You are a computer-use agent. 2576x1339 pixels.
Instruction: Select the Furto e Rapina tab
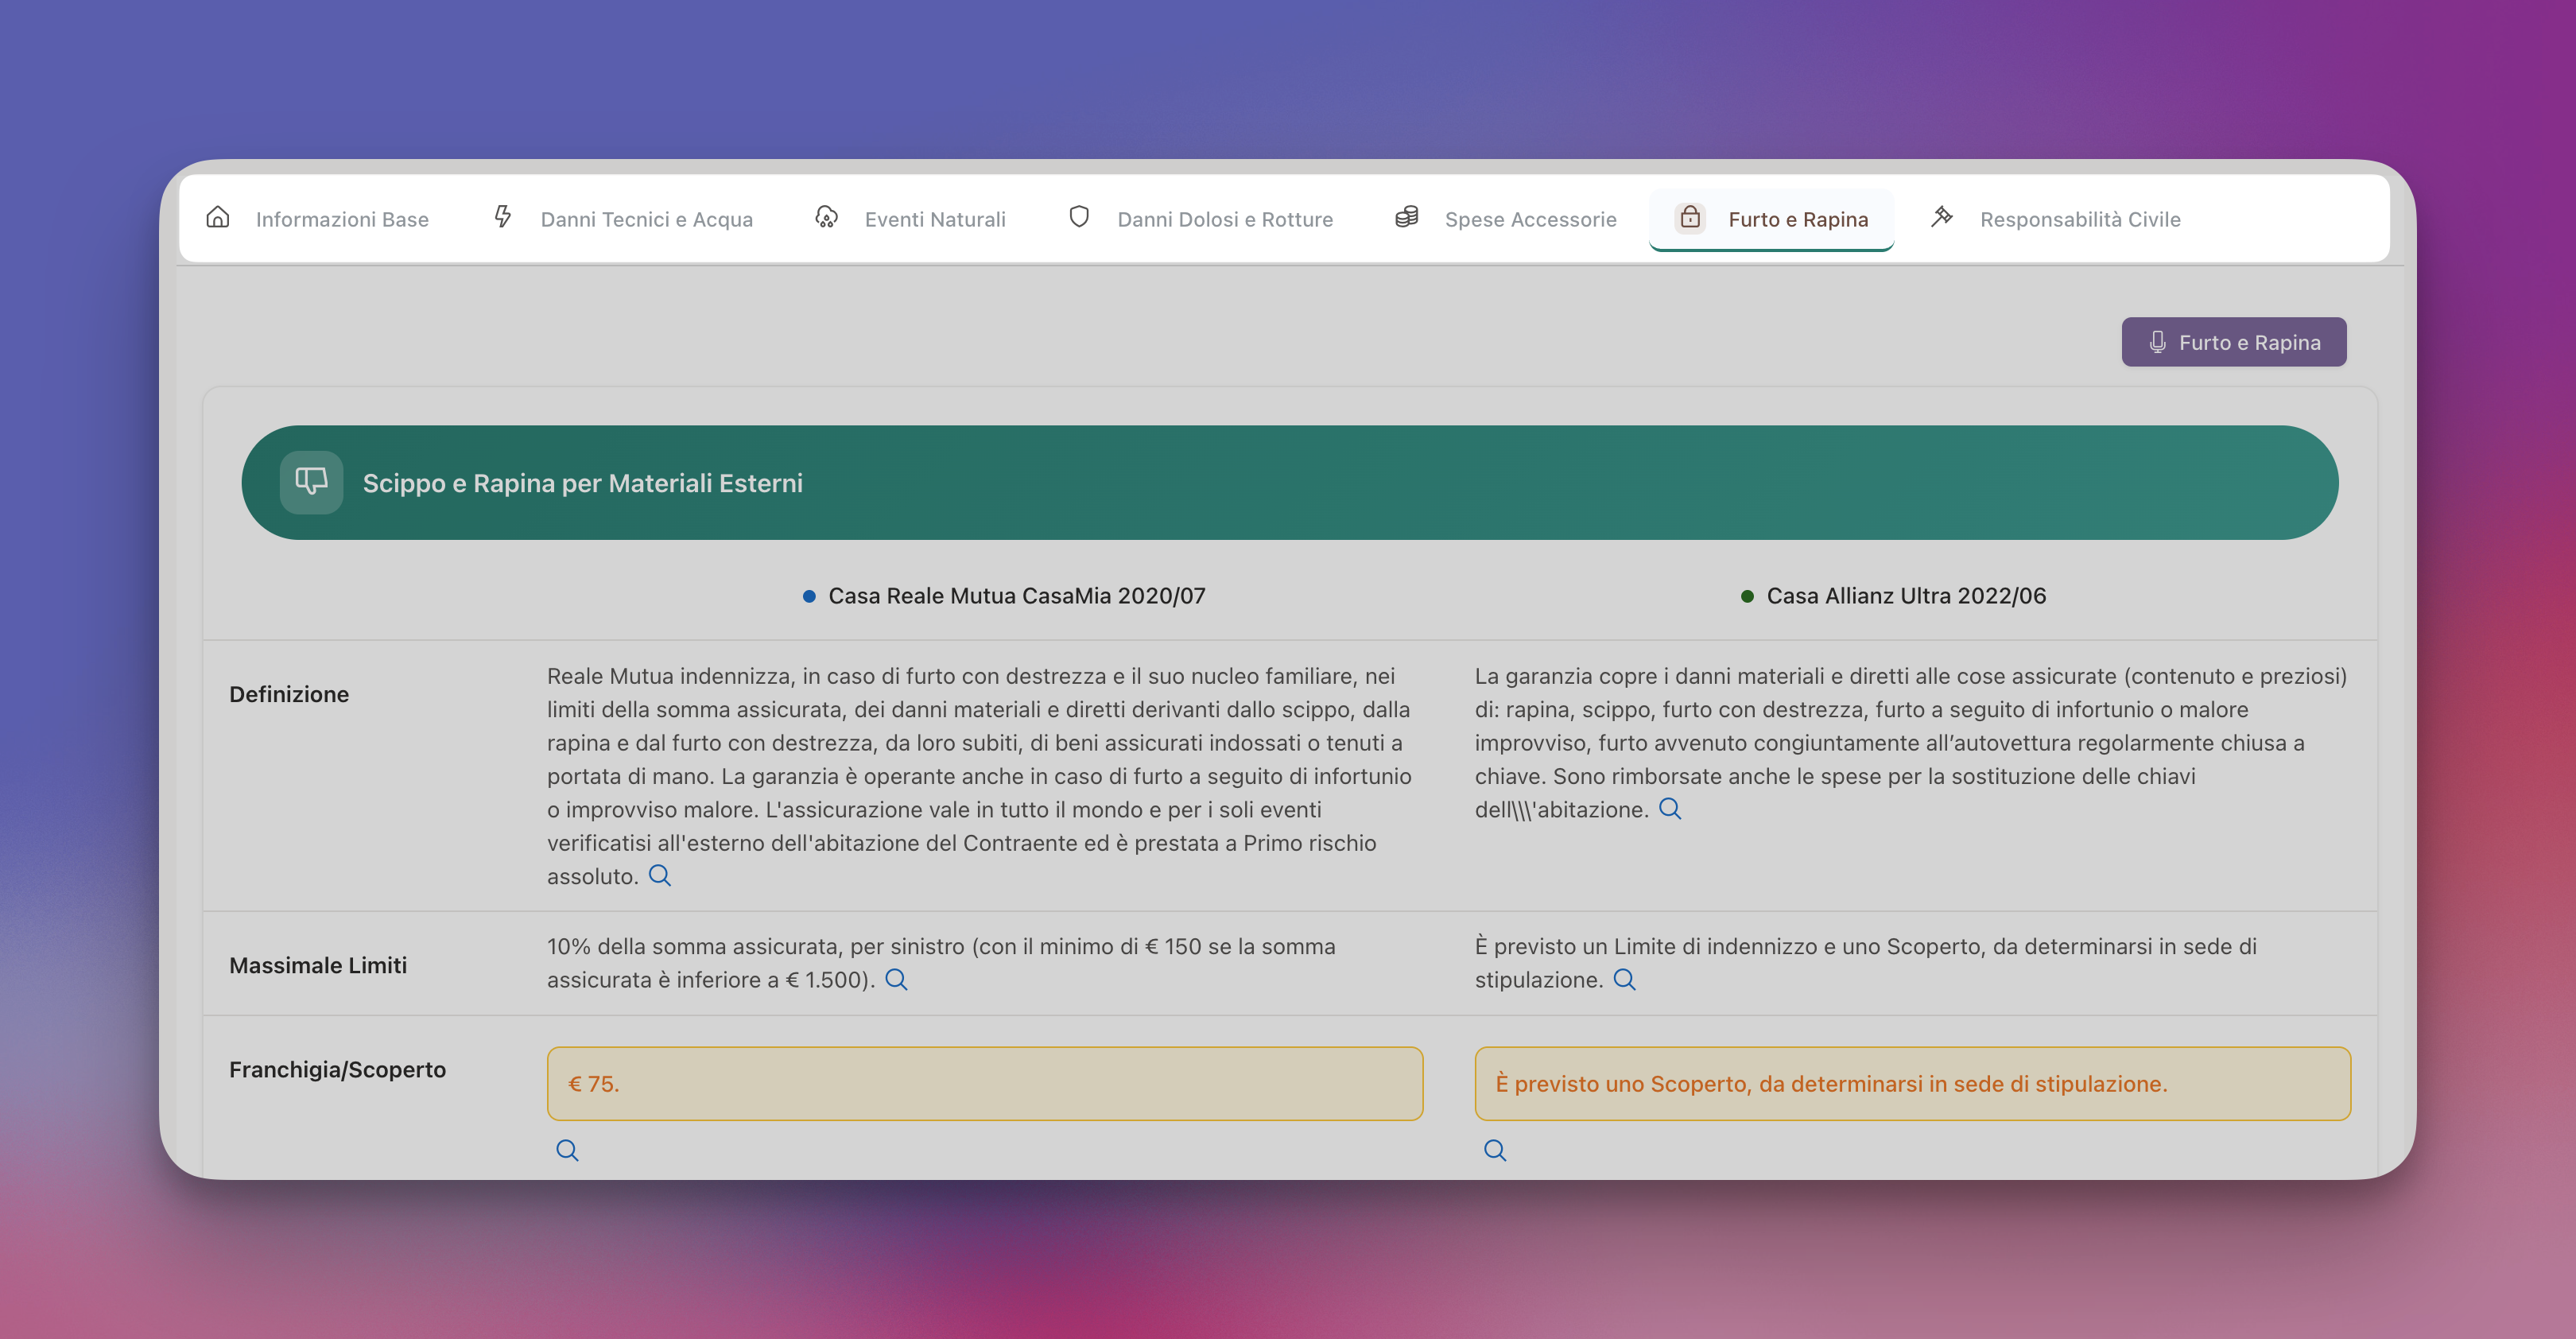(x=1797, y=219)
